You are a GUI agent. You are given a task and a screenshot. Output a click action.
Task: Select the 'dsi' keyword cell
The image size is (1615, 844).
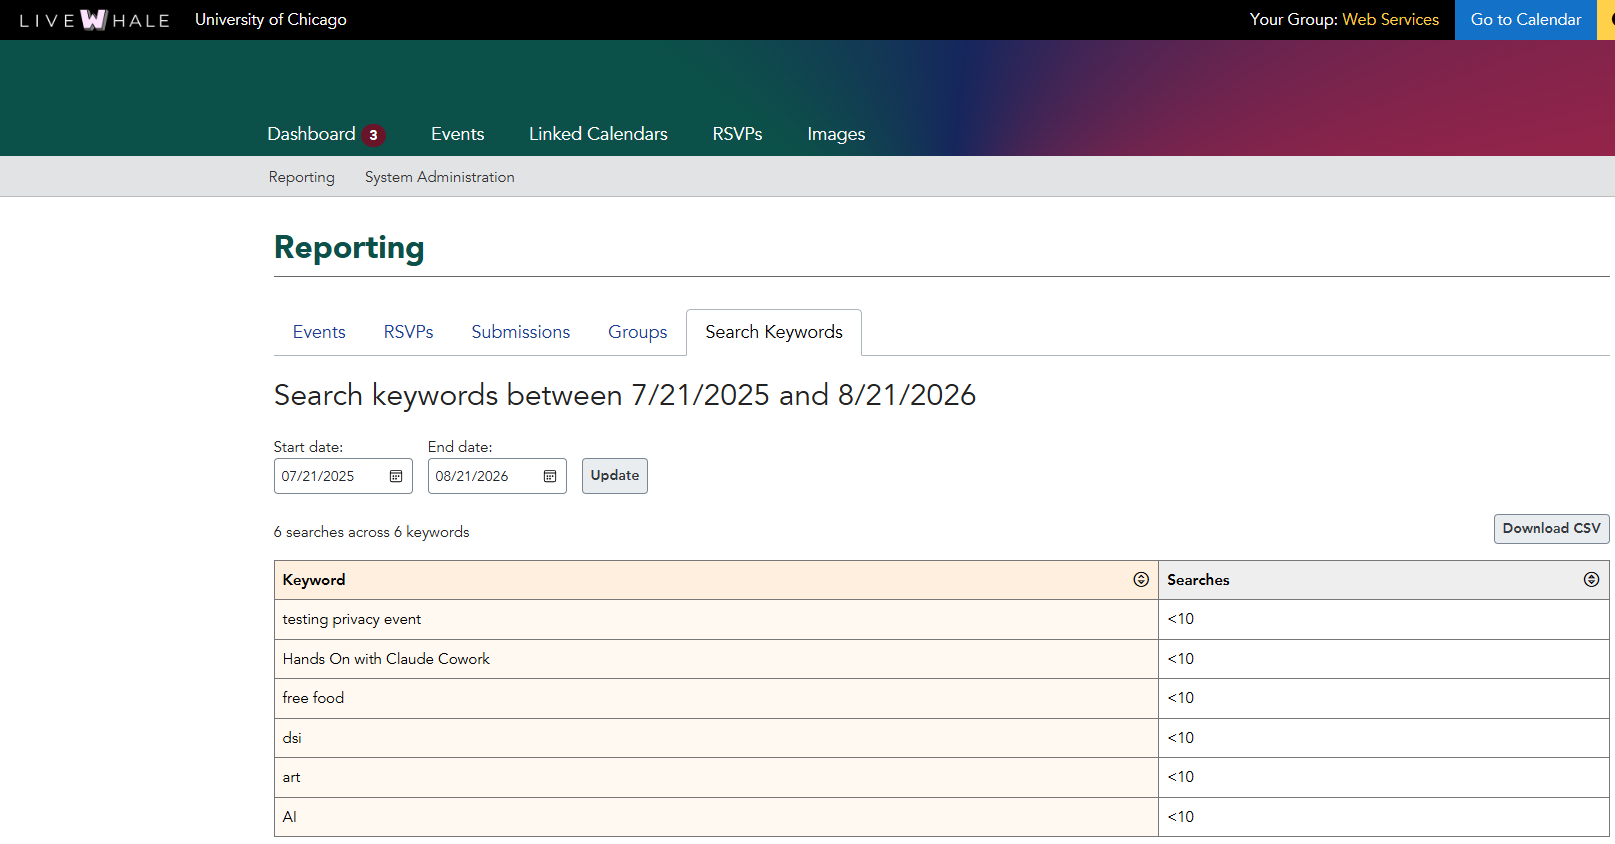click(x=716, y=738)
